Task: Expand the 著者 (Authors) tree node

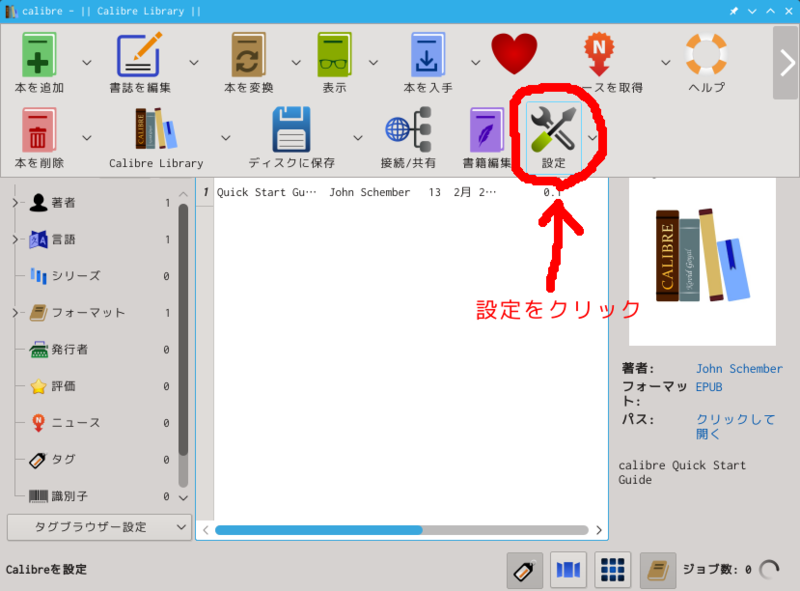Action: (x=15, y=203)
